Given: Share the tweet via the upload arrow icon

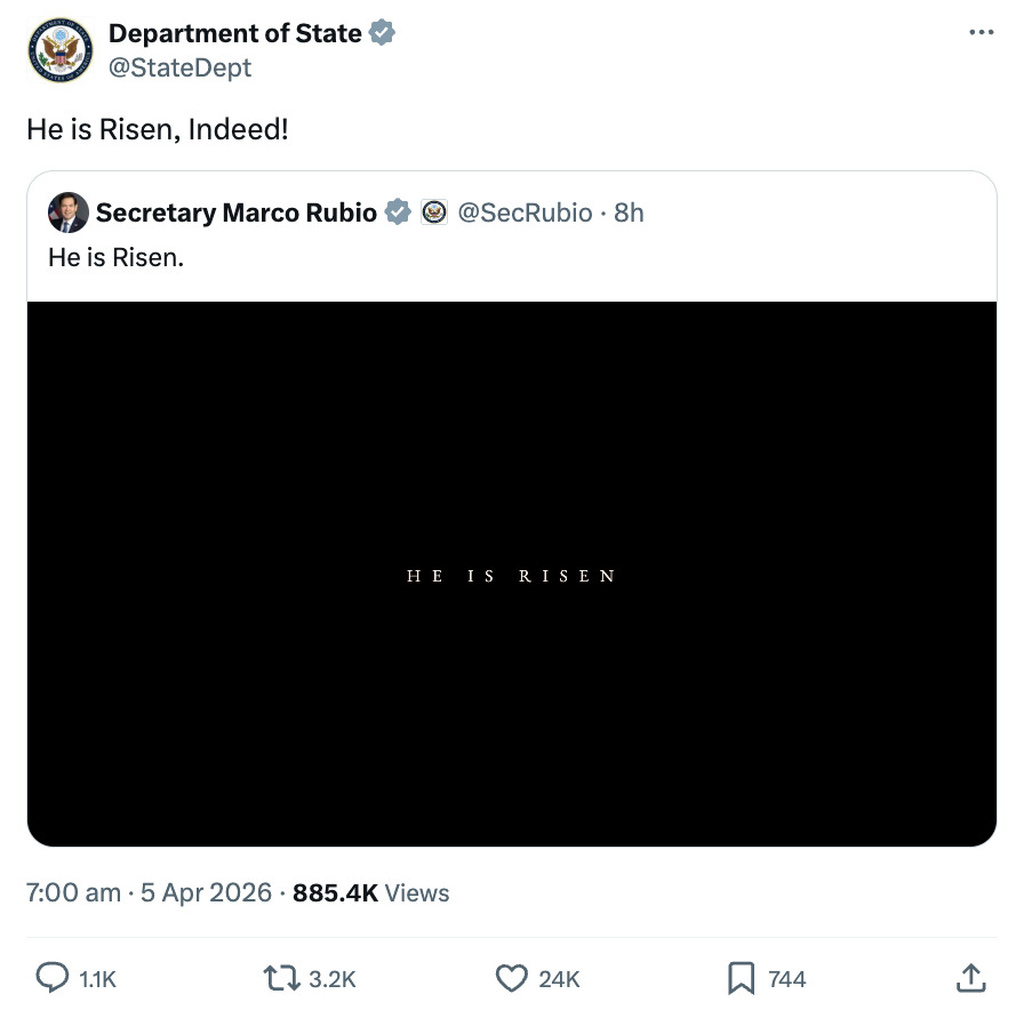Looking at the screenshot, I should click(969, 978).
